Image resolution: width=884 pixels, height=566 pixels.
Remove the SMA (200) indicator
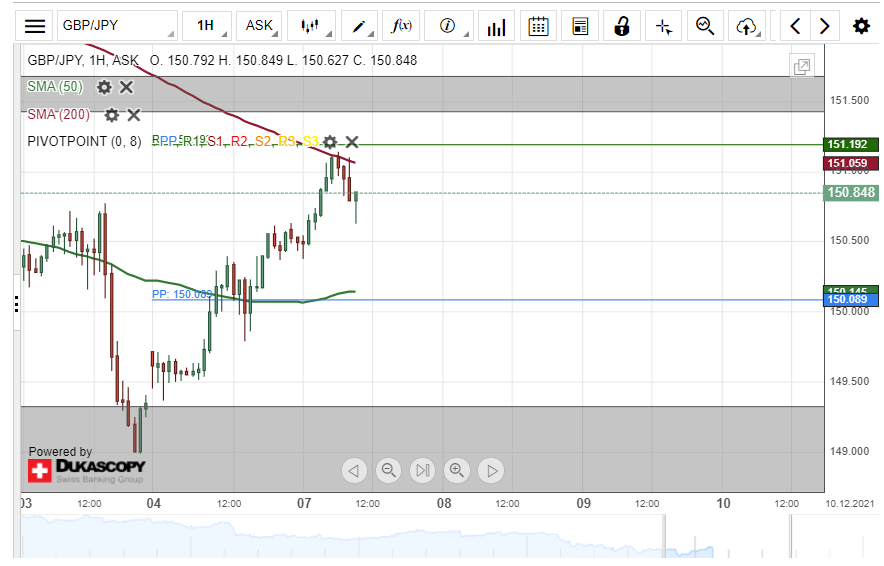pos(134,115)
